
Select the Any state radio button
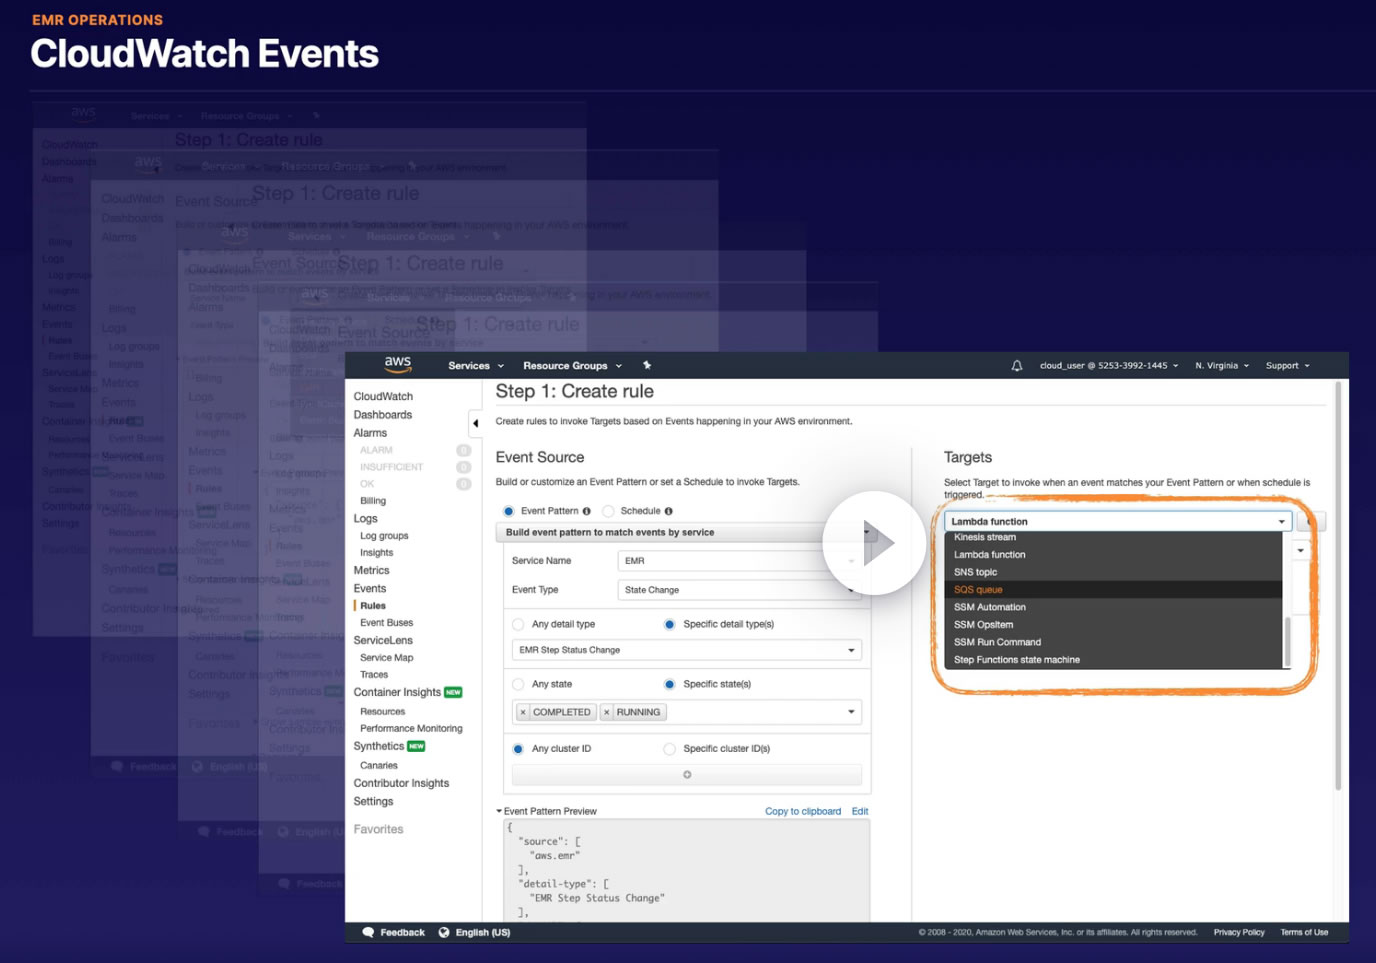[518, 684]
